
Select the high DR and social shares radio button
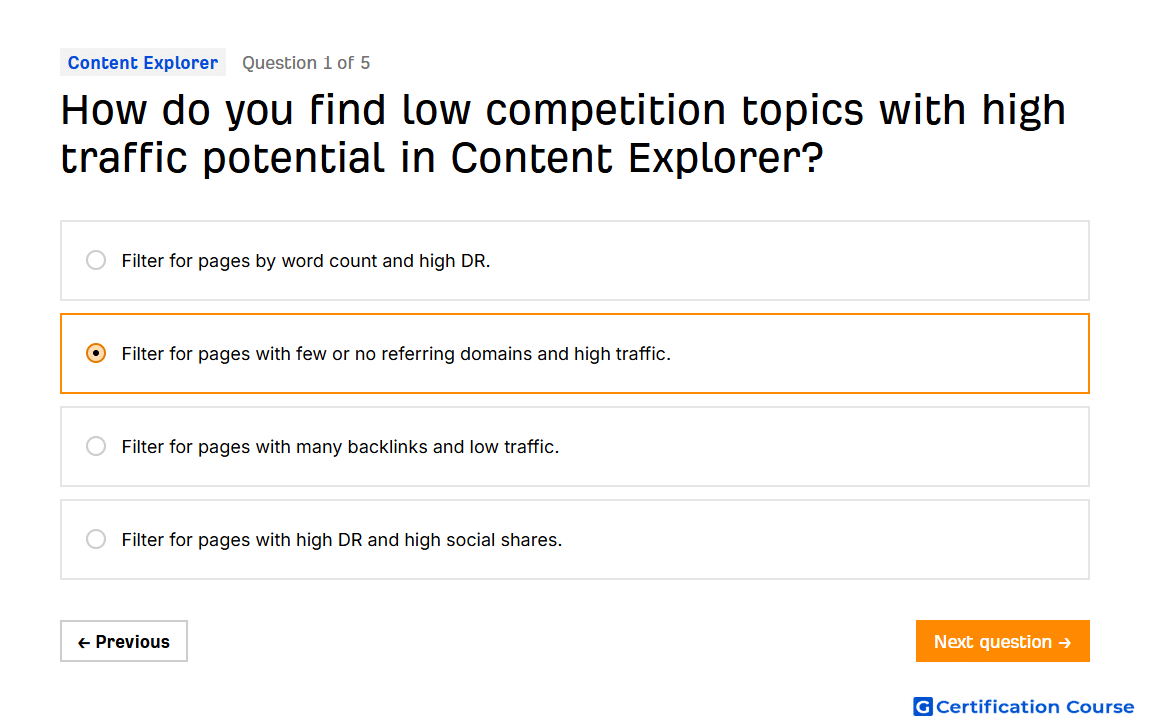click(x=96, y=540)
